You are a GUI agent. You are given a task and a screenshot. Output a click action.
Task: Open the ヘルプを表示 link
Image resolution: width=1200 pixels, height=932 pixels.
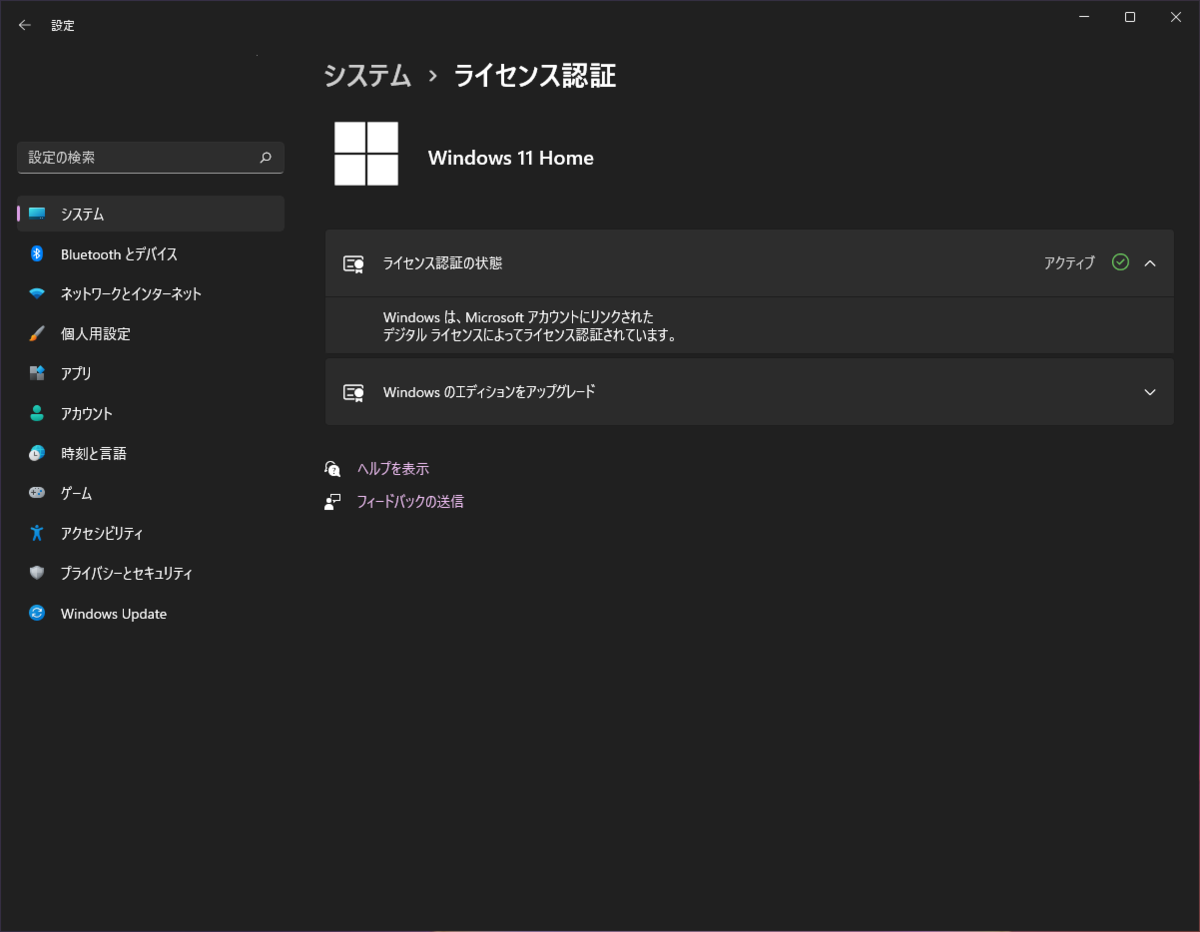click(393, 468)
